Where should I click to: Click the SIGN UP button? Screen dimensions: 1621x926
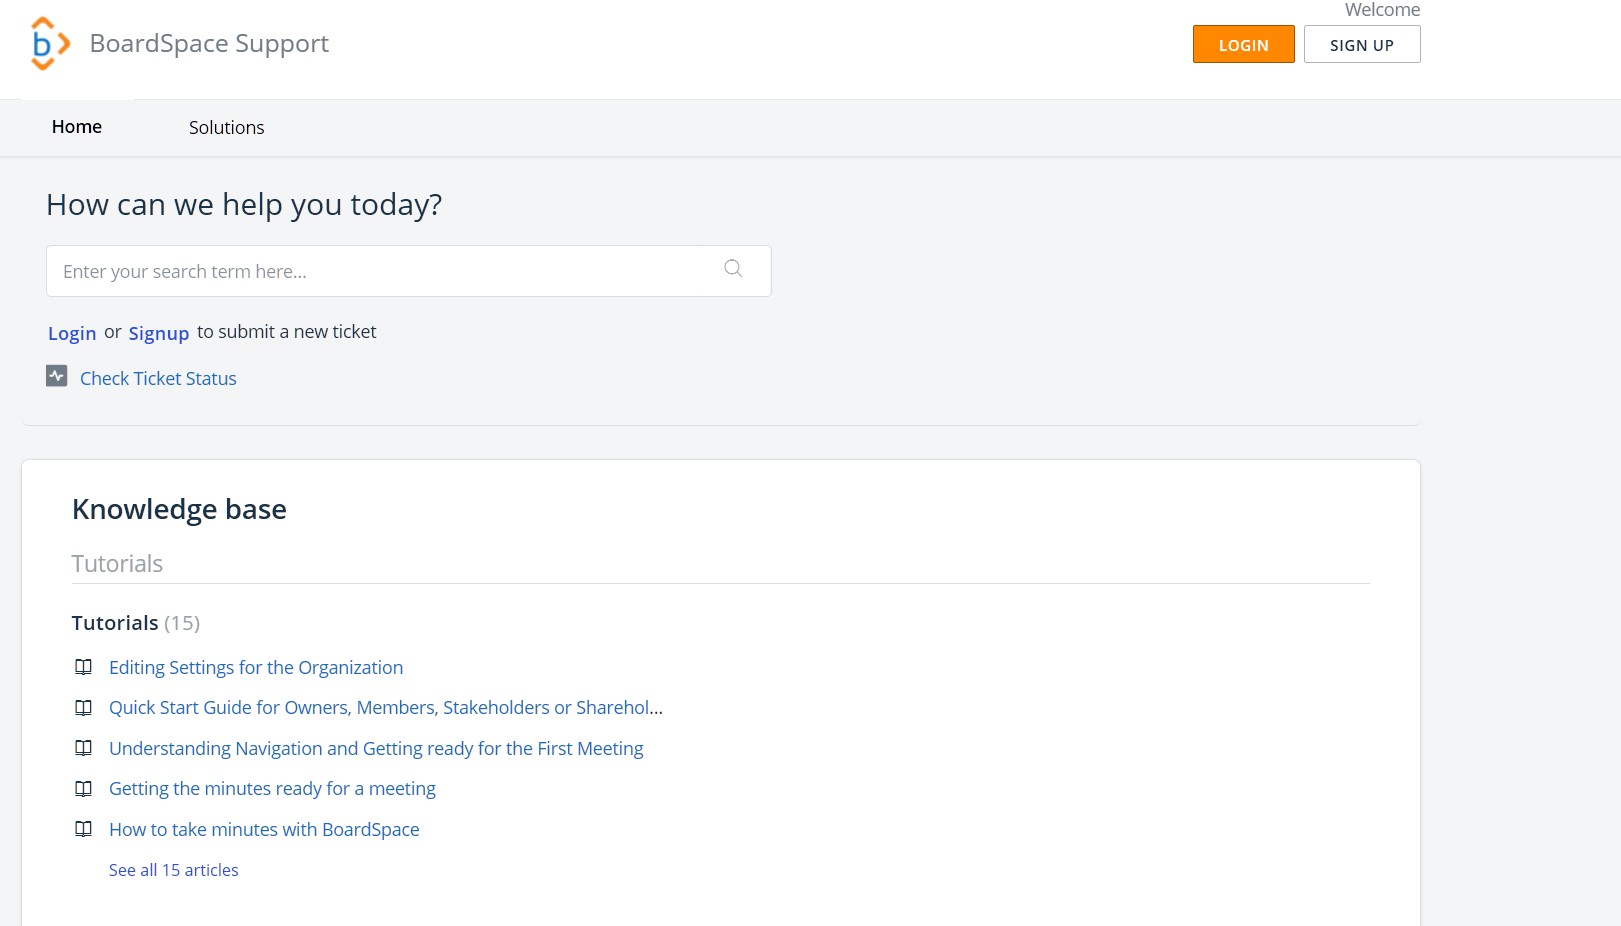(1362, 44)
